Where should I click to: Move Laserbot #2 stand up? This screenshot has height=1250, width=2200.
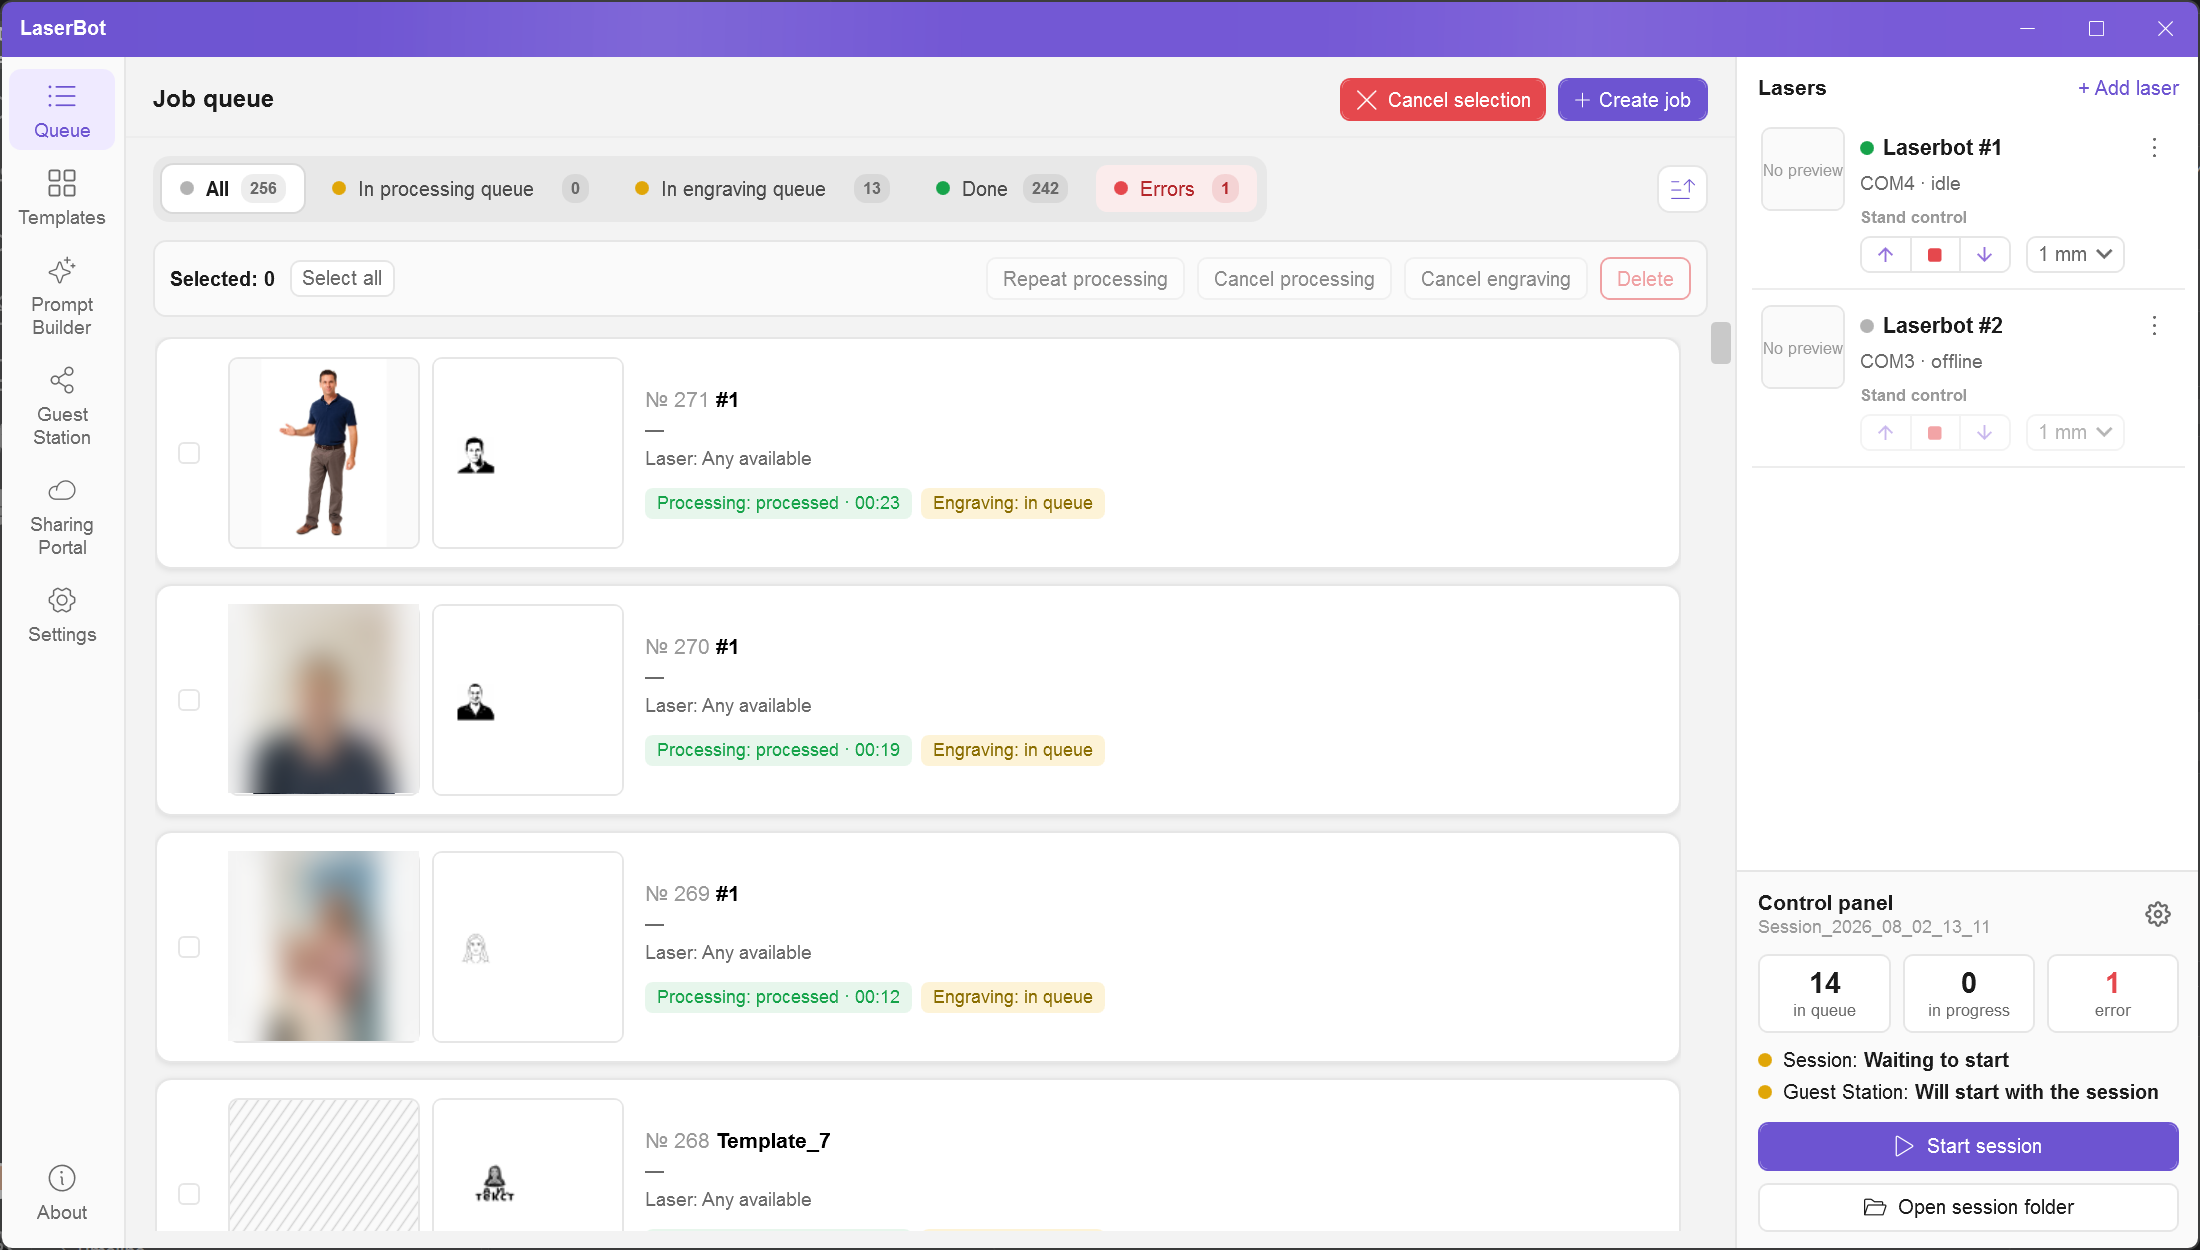click(x=1886, y=432)
